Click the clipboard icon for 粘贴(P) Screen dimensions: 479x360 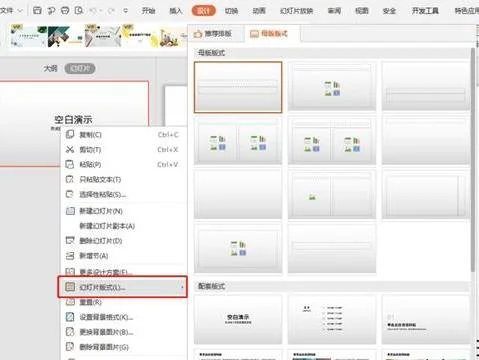click(70, 164)
